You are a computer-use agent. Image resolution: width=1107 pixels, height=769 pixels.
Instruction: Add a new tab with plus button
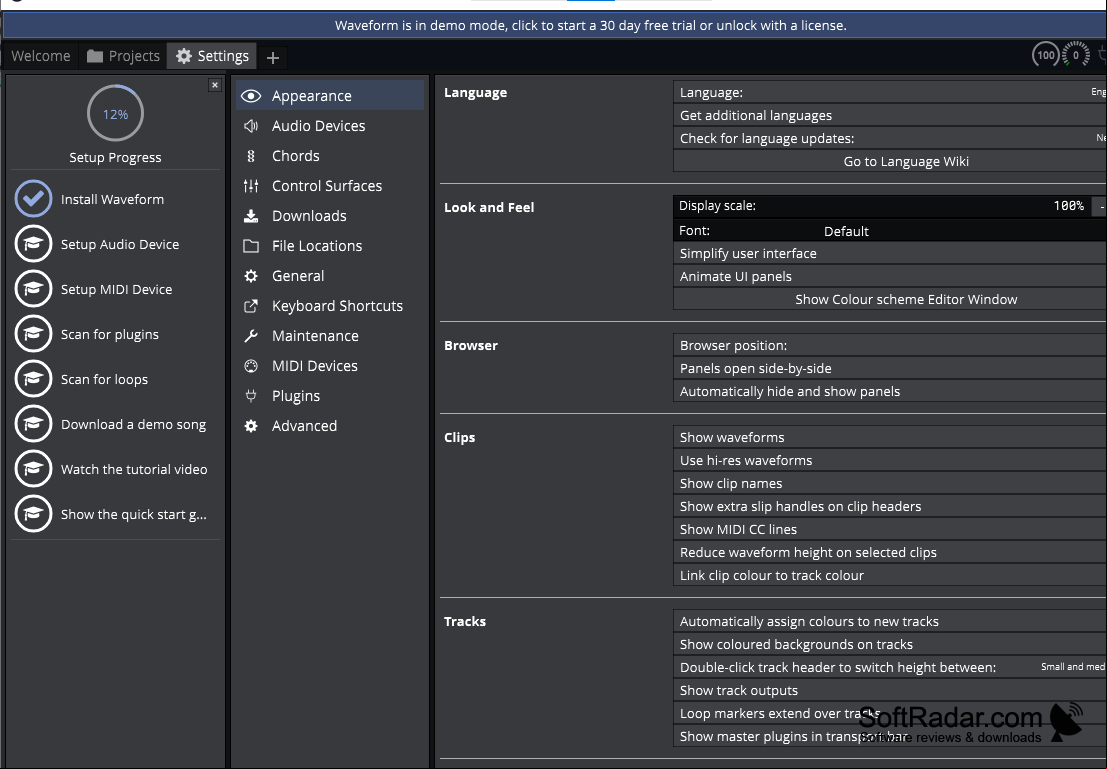273,57
